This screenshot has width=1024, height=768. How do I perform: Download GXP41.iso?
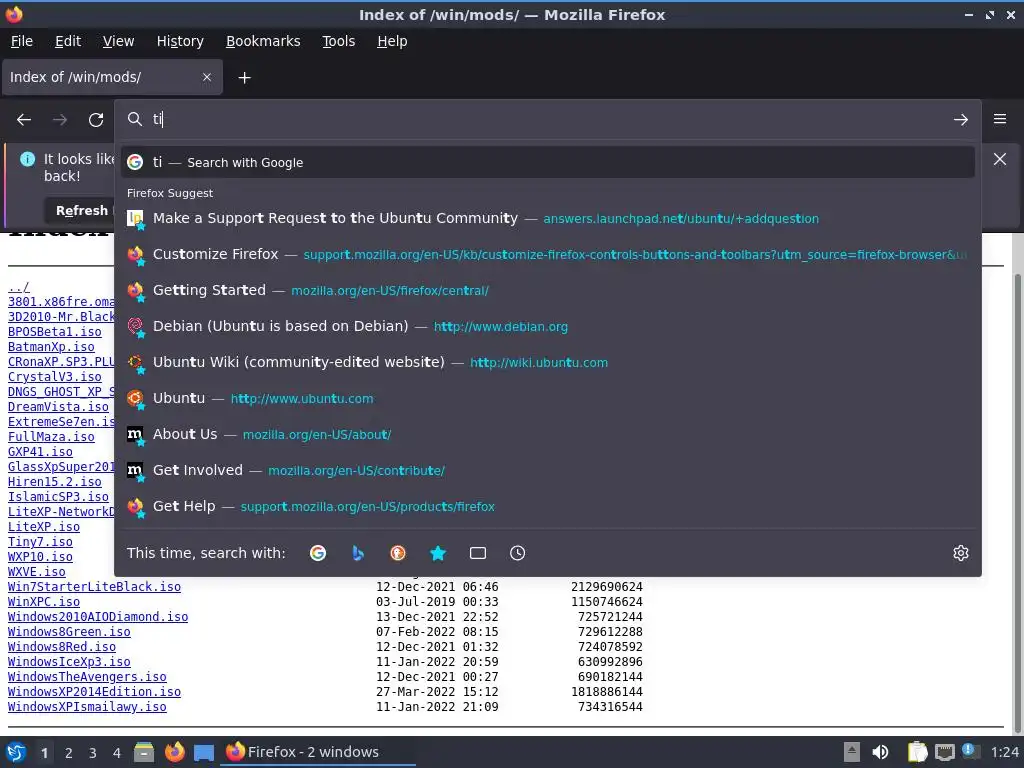[40, 452]
